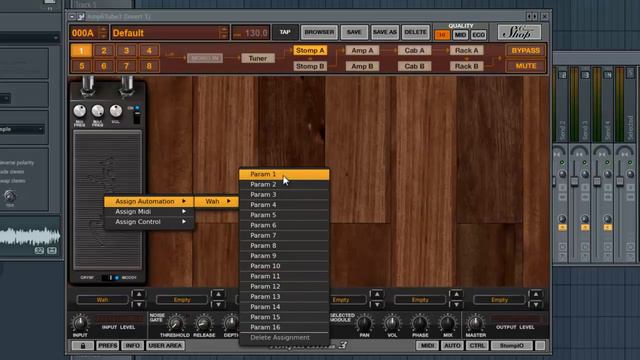Screen dimensions: 640x360
Task: Click the AUTO automation button
Action: pyautogui.click(x=452, y=346)
